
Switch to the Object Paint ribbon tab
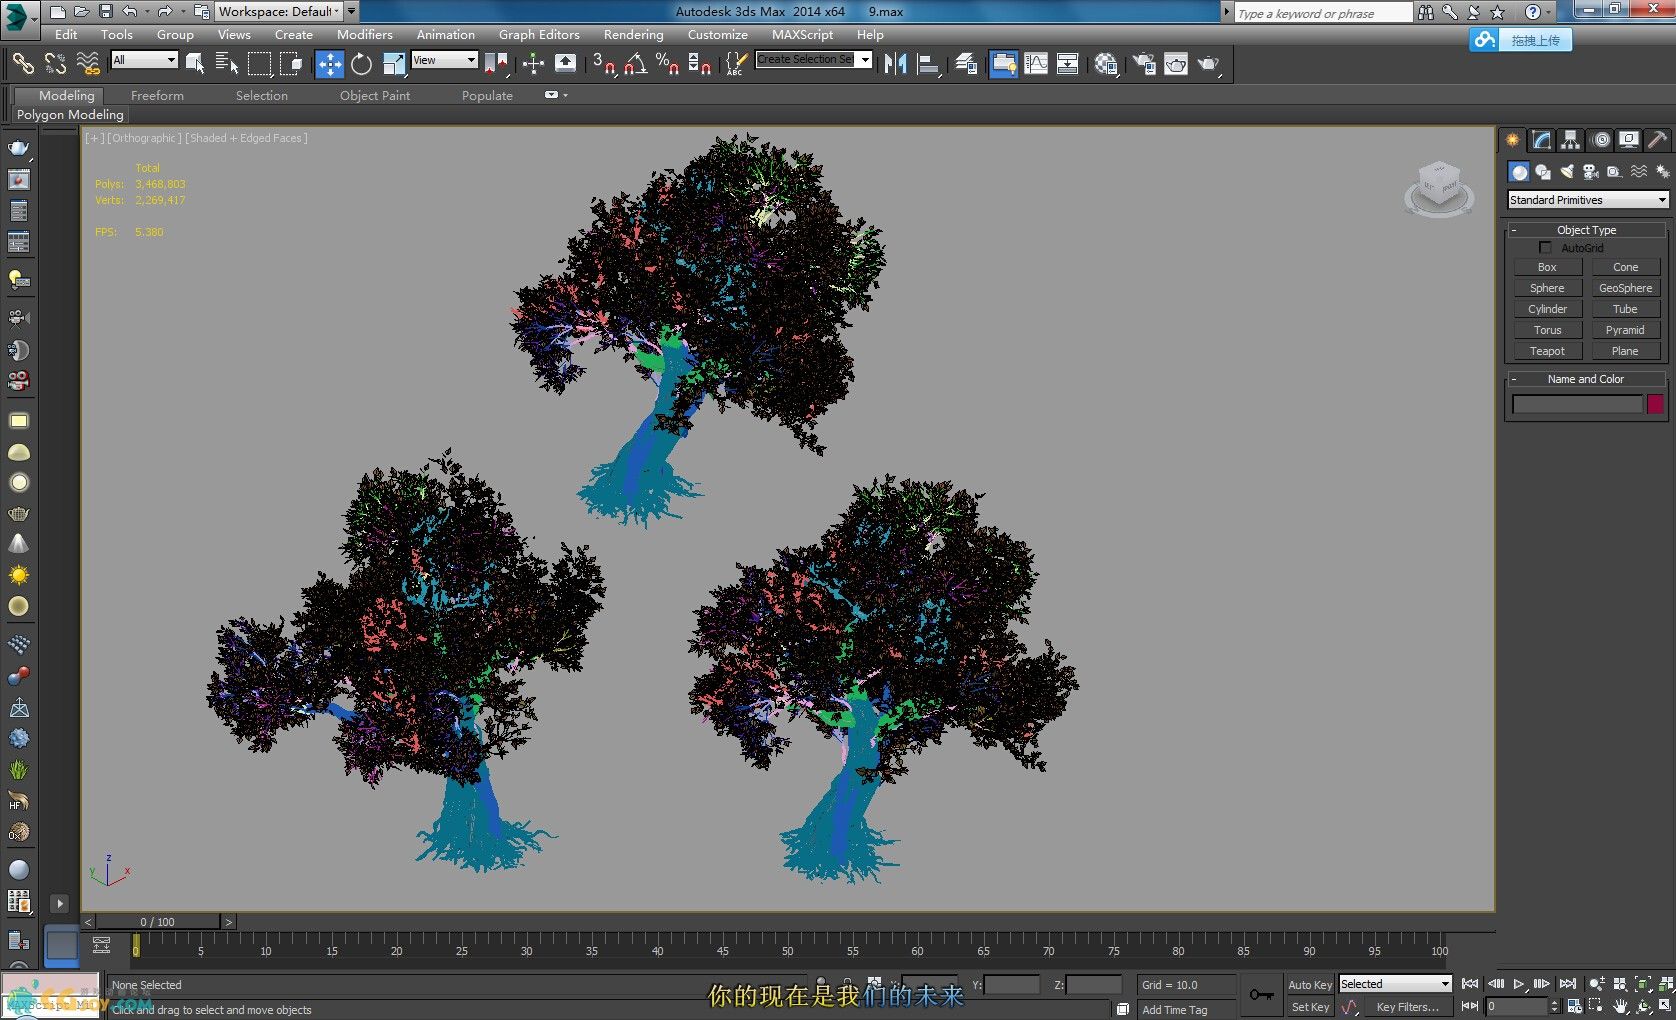click(375, 95)
